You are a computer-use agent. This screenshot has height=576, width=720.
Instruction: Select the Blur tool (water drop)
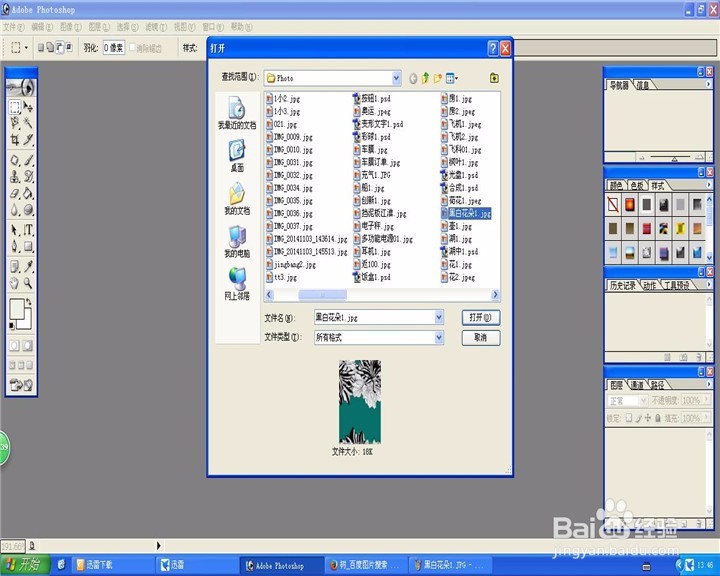pyautogui.click(x=15, y=209)
